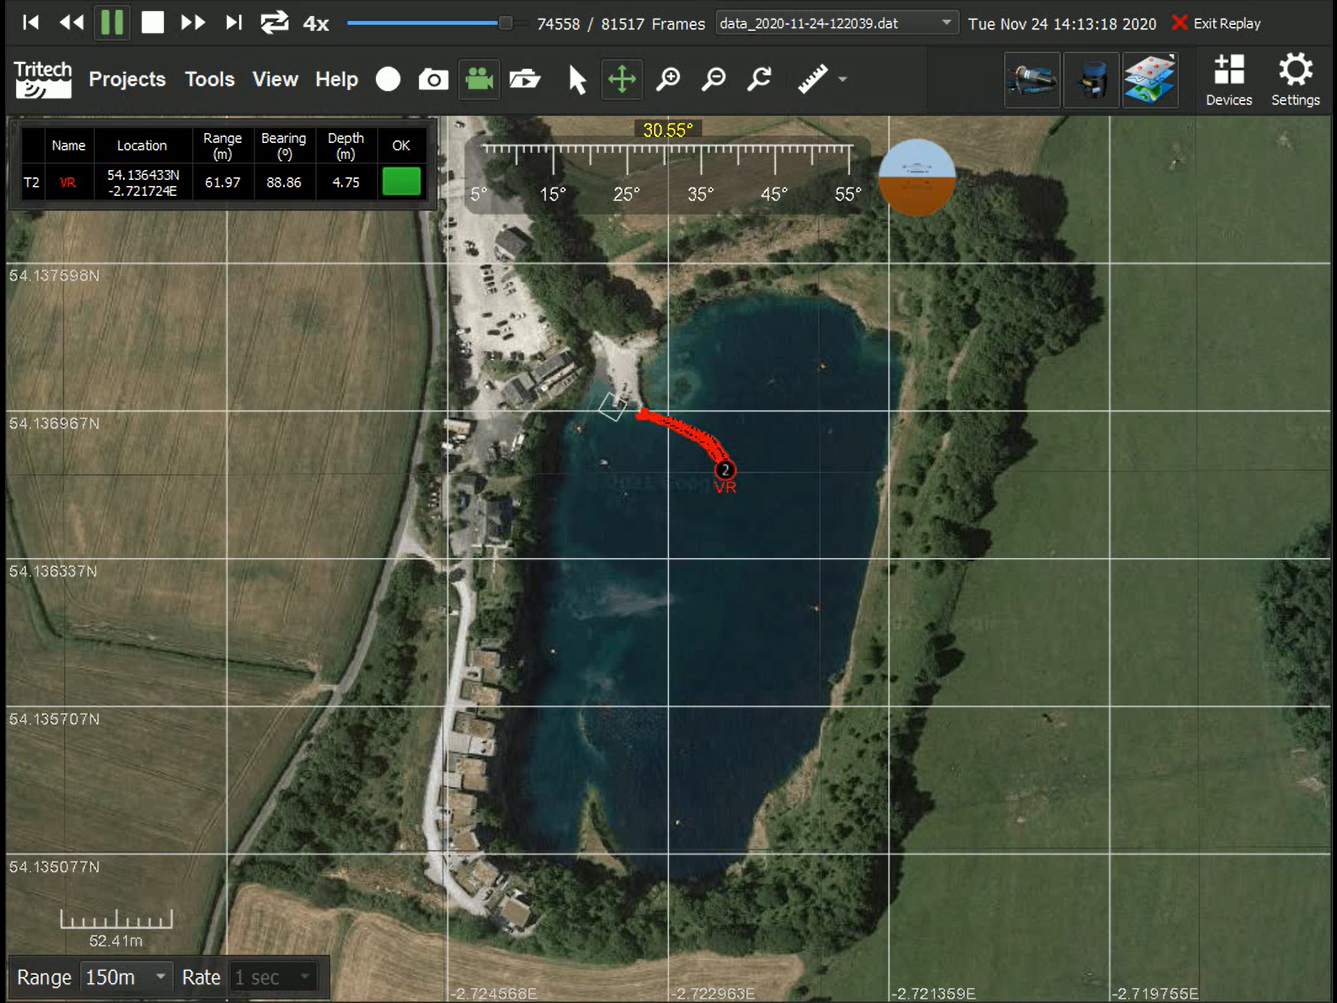This screenshot has width=1337, height=1003.
Task: Click the zoom out magnifier icon
Action: click(714, 79)
